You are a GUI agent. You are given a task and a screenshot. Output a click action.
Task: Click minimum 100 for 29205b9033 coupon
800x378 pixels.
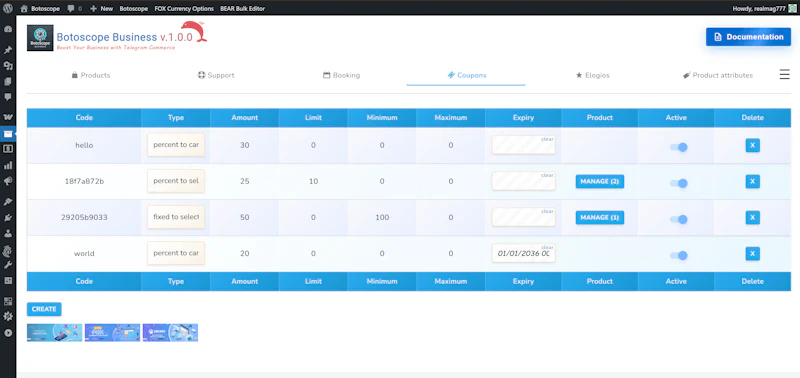tap(382, 217)
